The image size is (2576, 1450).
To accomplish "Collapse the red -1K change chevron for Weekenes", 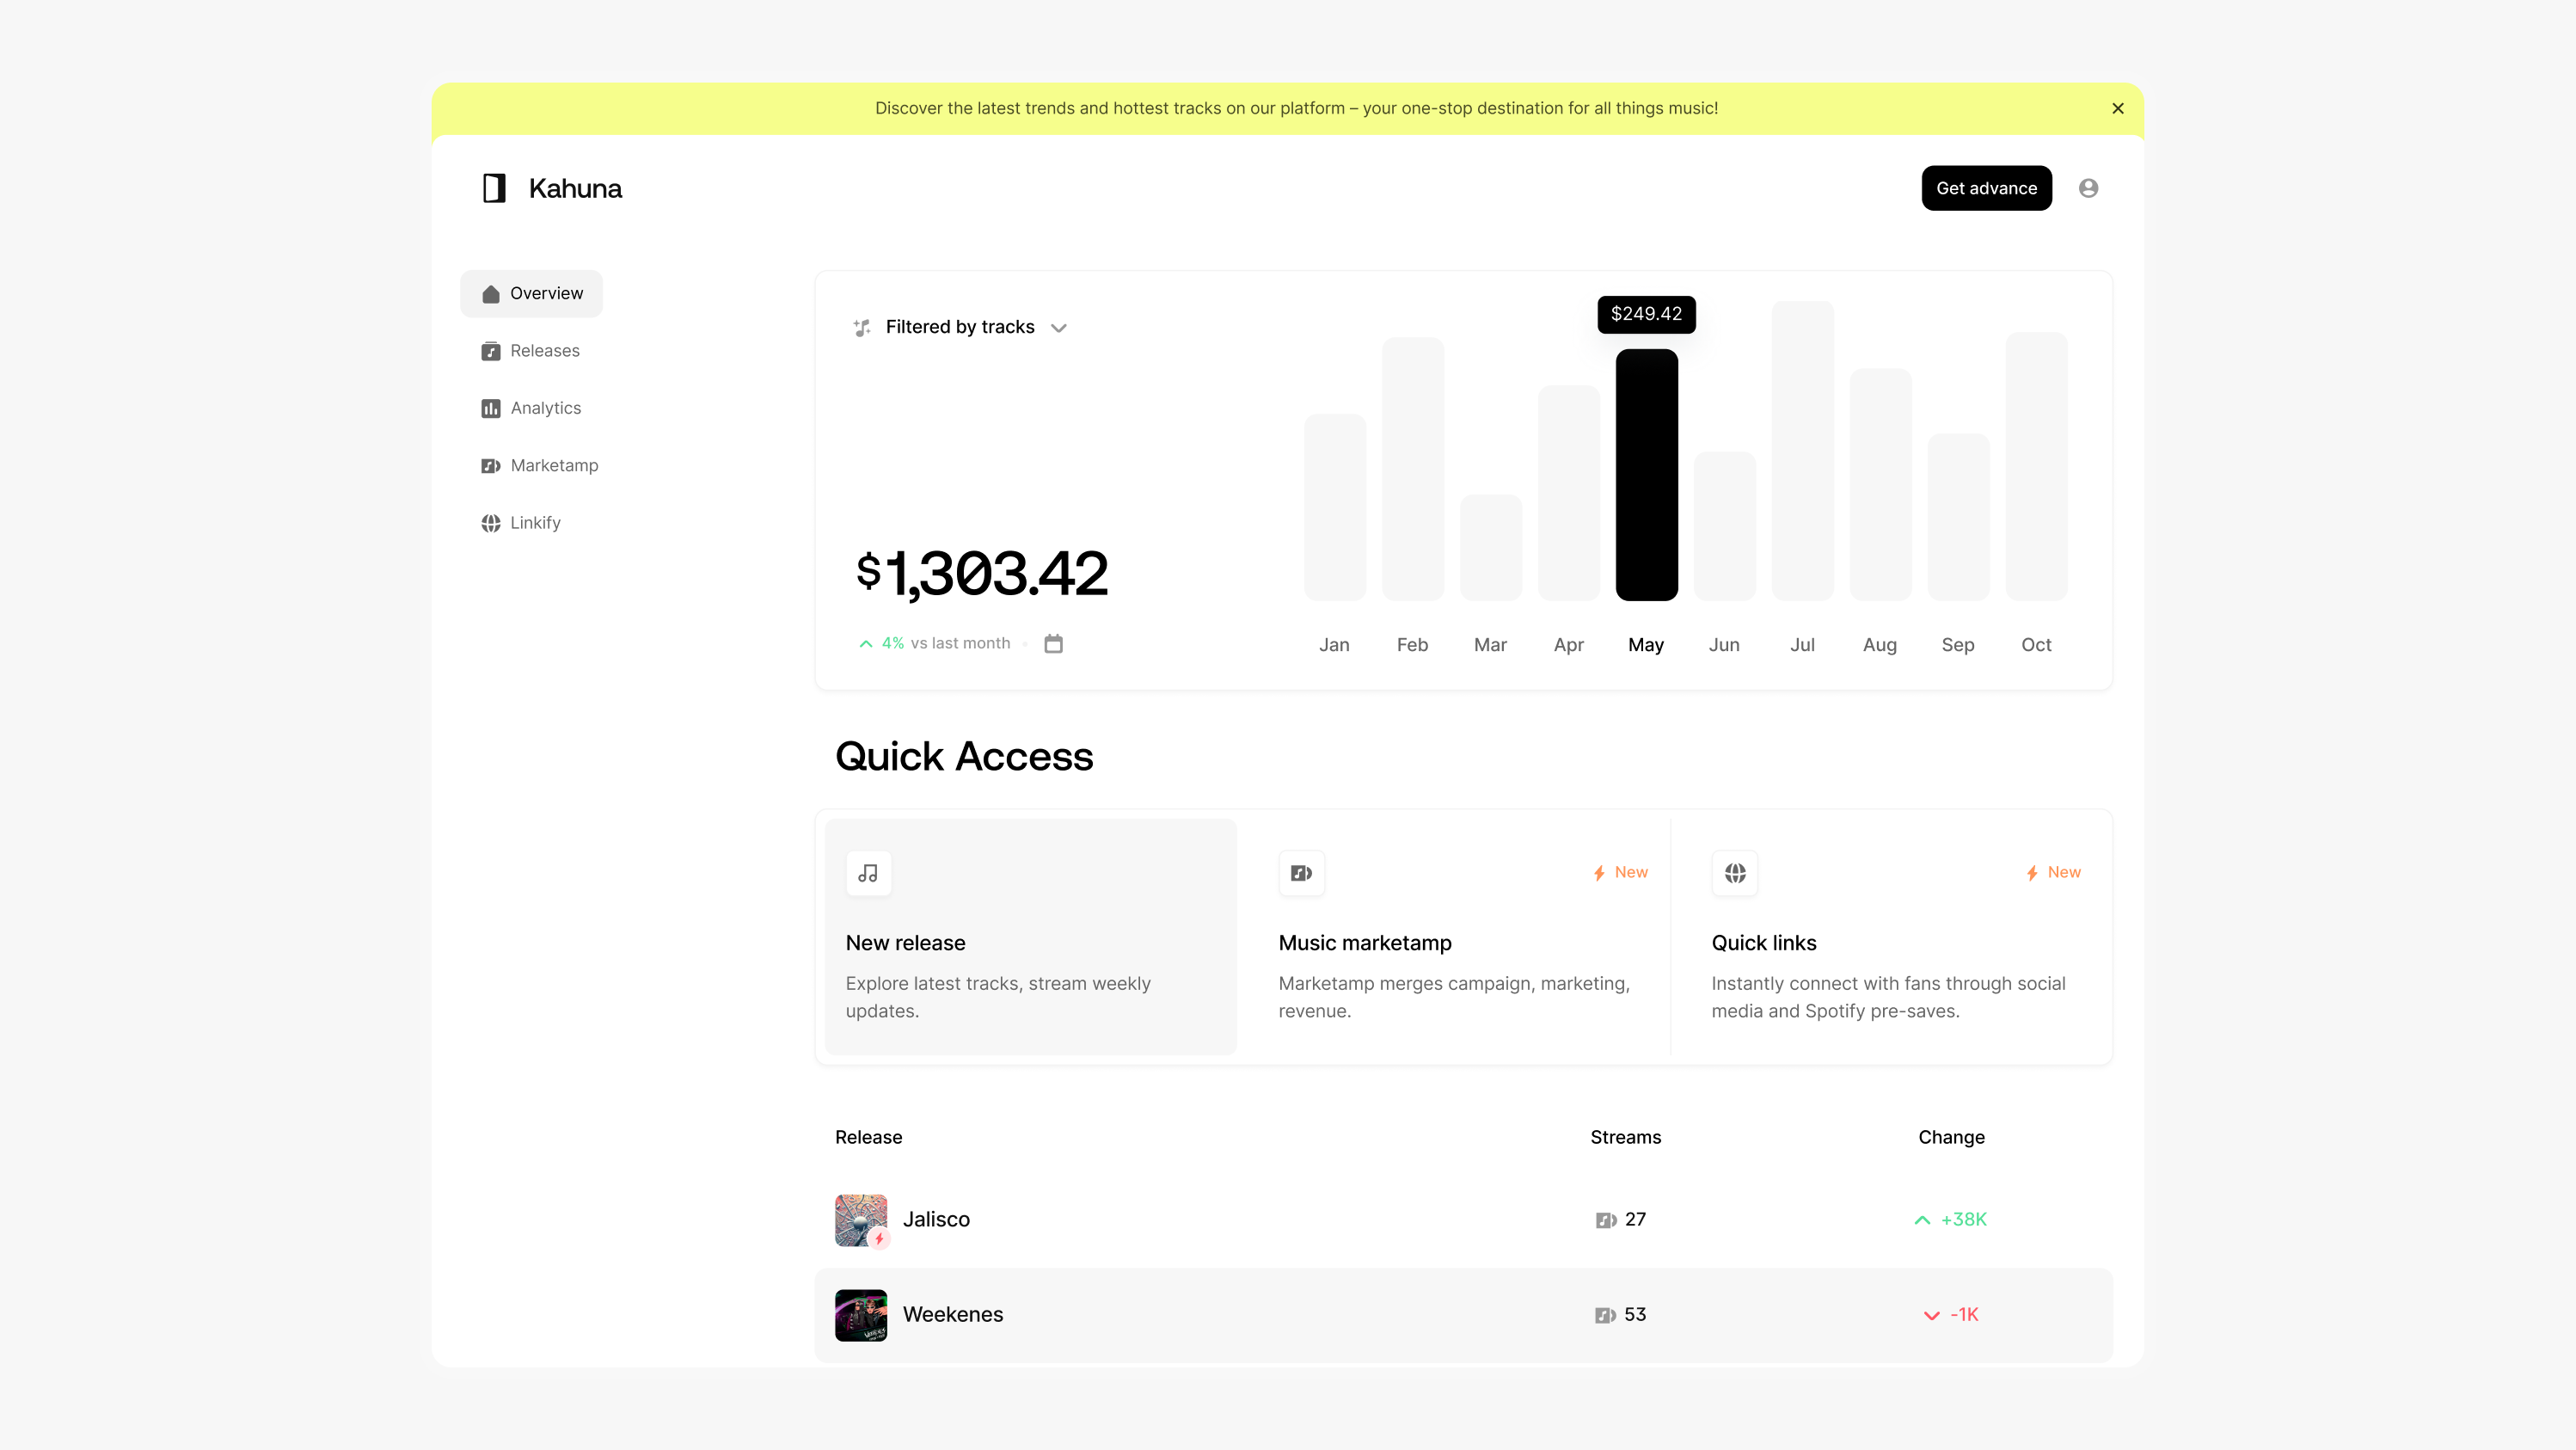I will (x=1931, y=1315).
